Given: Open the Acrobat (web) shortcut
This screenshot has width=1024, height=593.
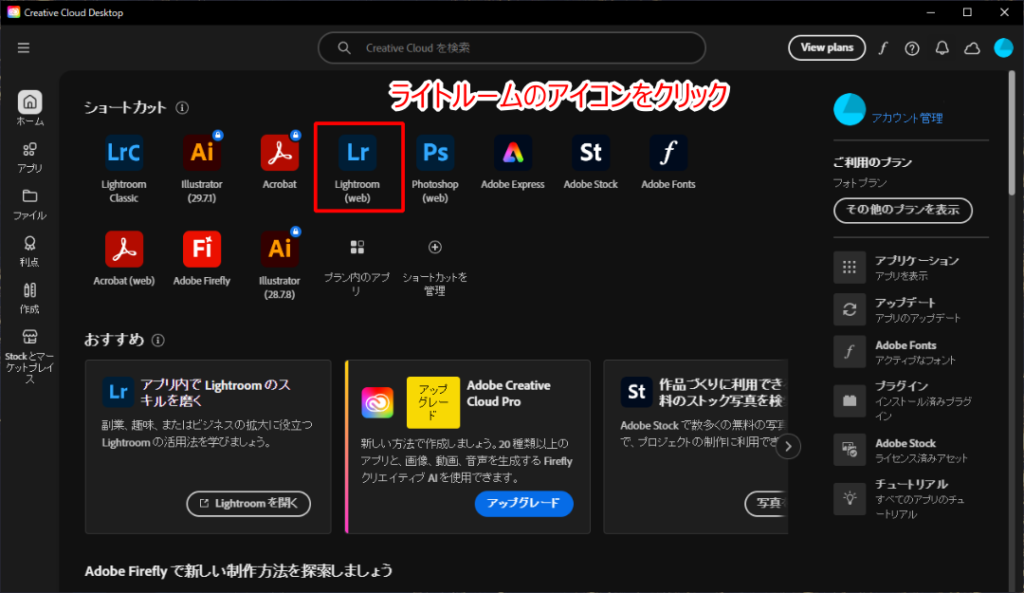Looking at the screenshot, I should (x=124, y=259).
